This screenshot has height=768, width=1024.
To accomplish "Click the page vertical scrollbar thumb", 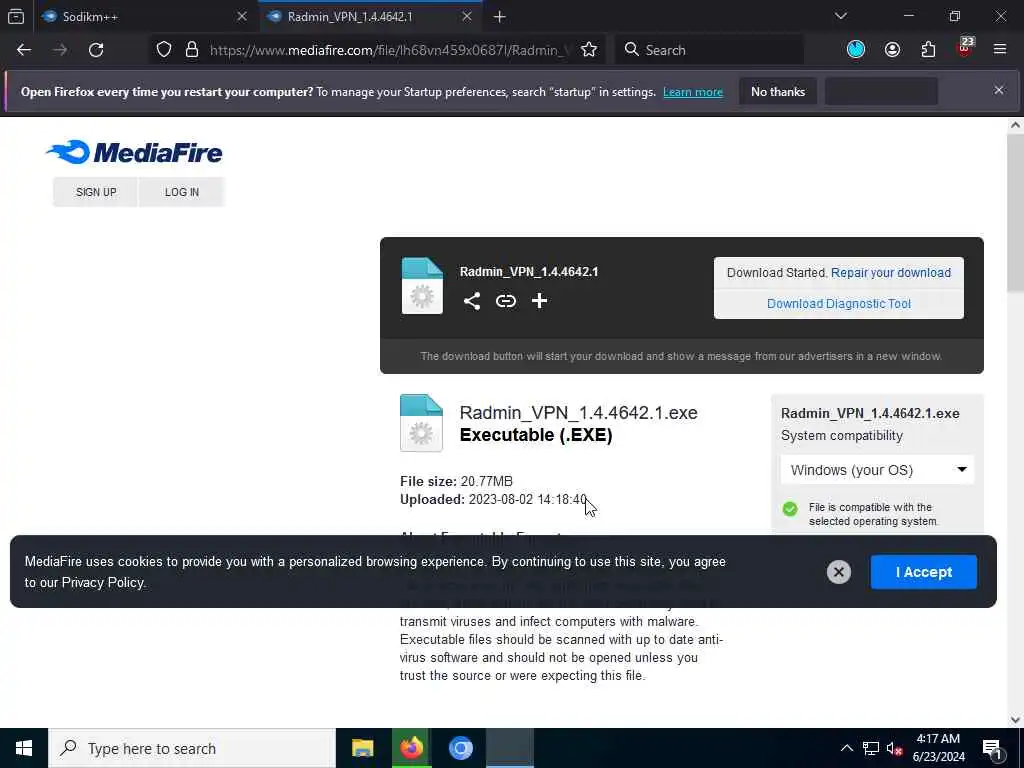I will click(x=1015, y=212).
